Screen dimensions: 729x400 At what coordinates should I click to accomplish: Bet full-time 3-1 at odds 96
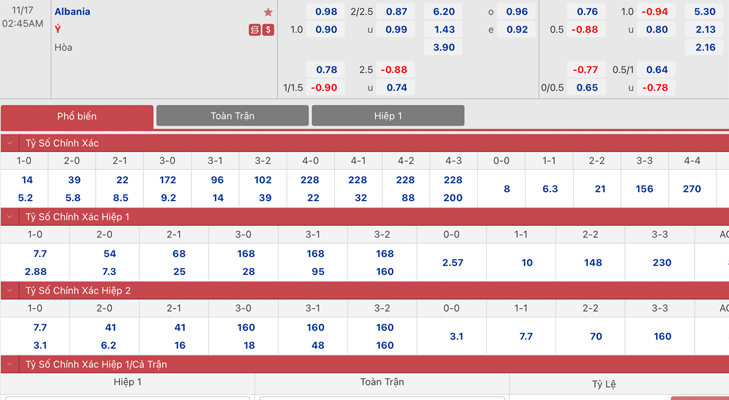(x=217, y=180)
